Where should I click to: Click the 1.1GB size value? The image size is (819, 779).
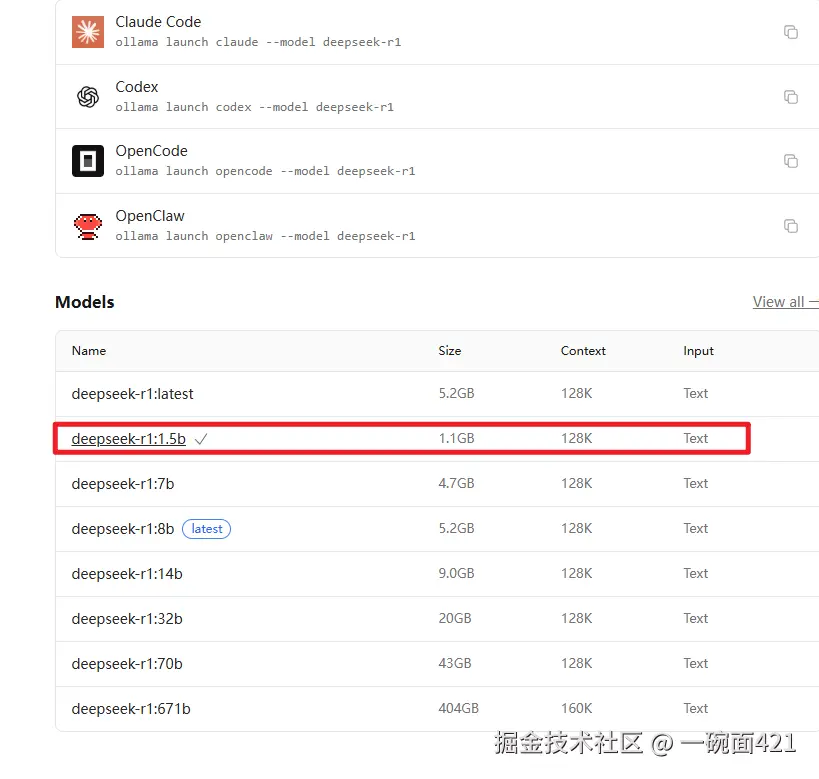coord(457,438)
